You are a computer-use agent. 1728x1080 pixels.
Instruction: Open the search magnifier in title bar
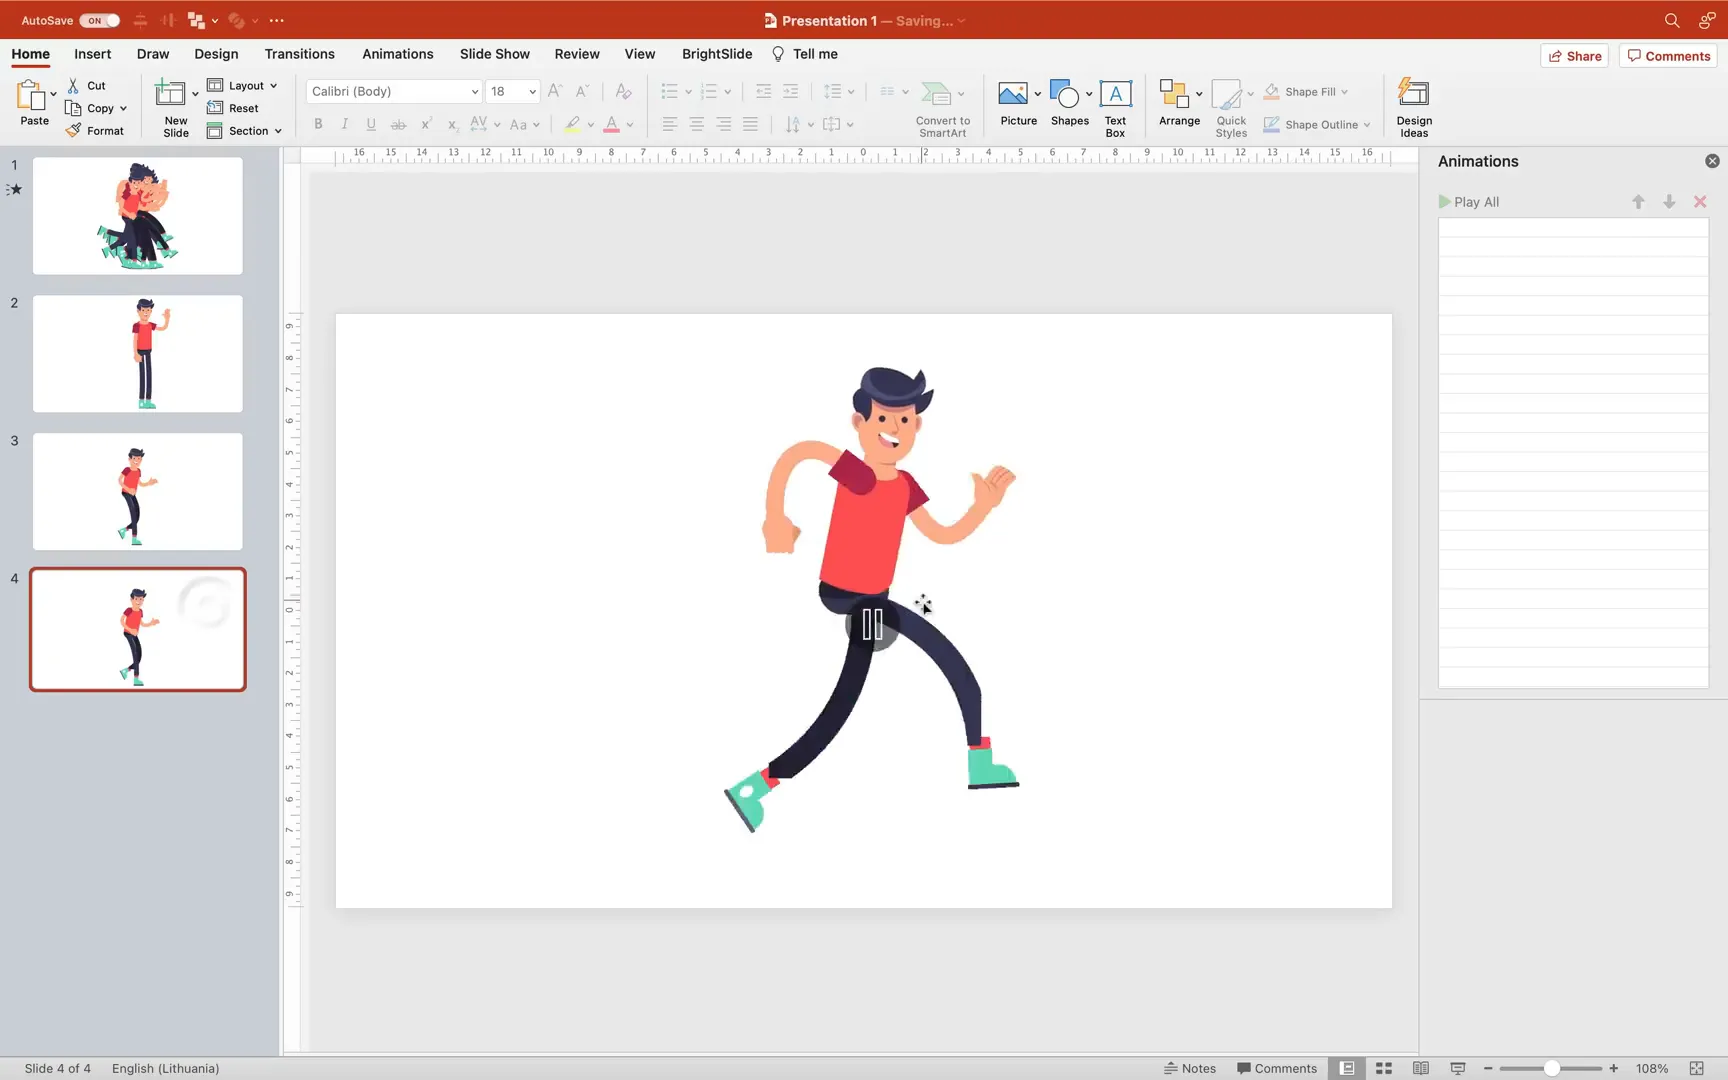(x=1672, y=20)
